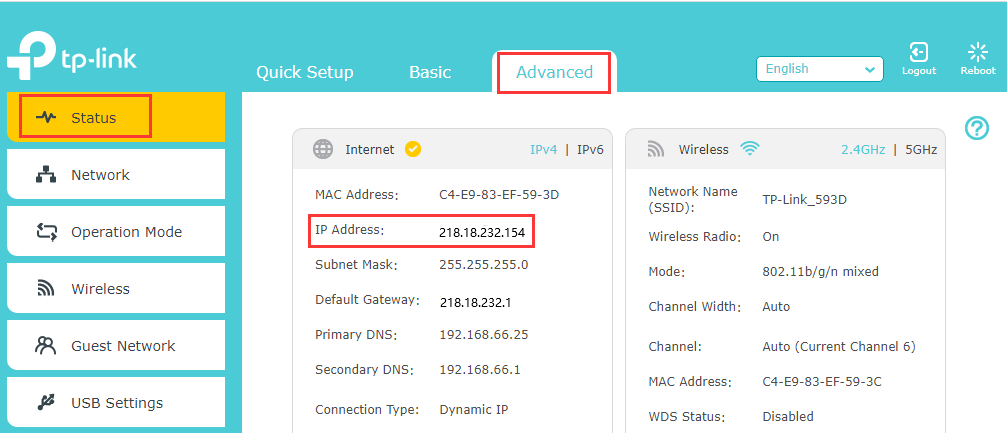Open the Quick Setup tab
The image size is (1007, 433).
pos(304,72)
